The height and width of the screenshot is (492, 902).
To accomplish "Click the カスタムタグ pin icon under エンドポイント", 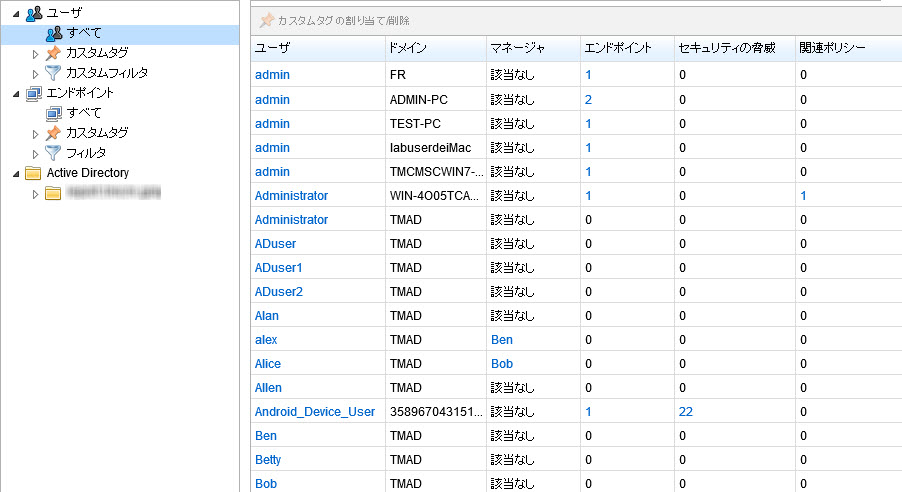I will coord(54,133).
